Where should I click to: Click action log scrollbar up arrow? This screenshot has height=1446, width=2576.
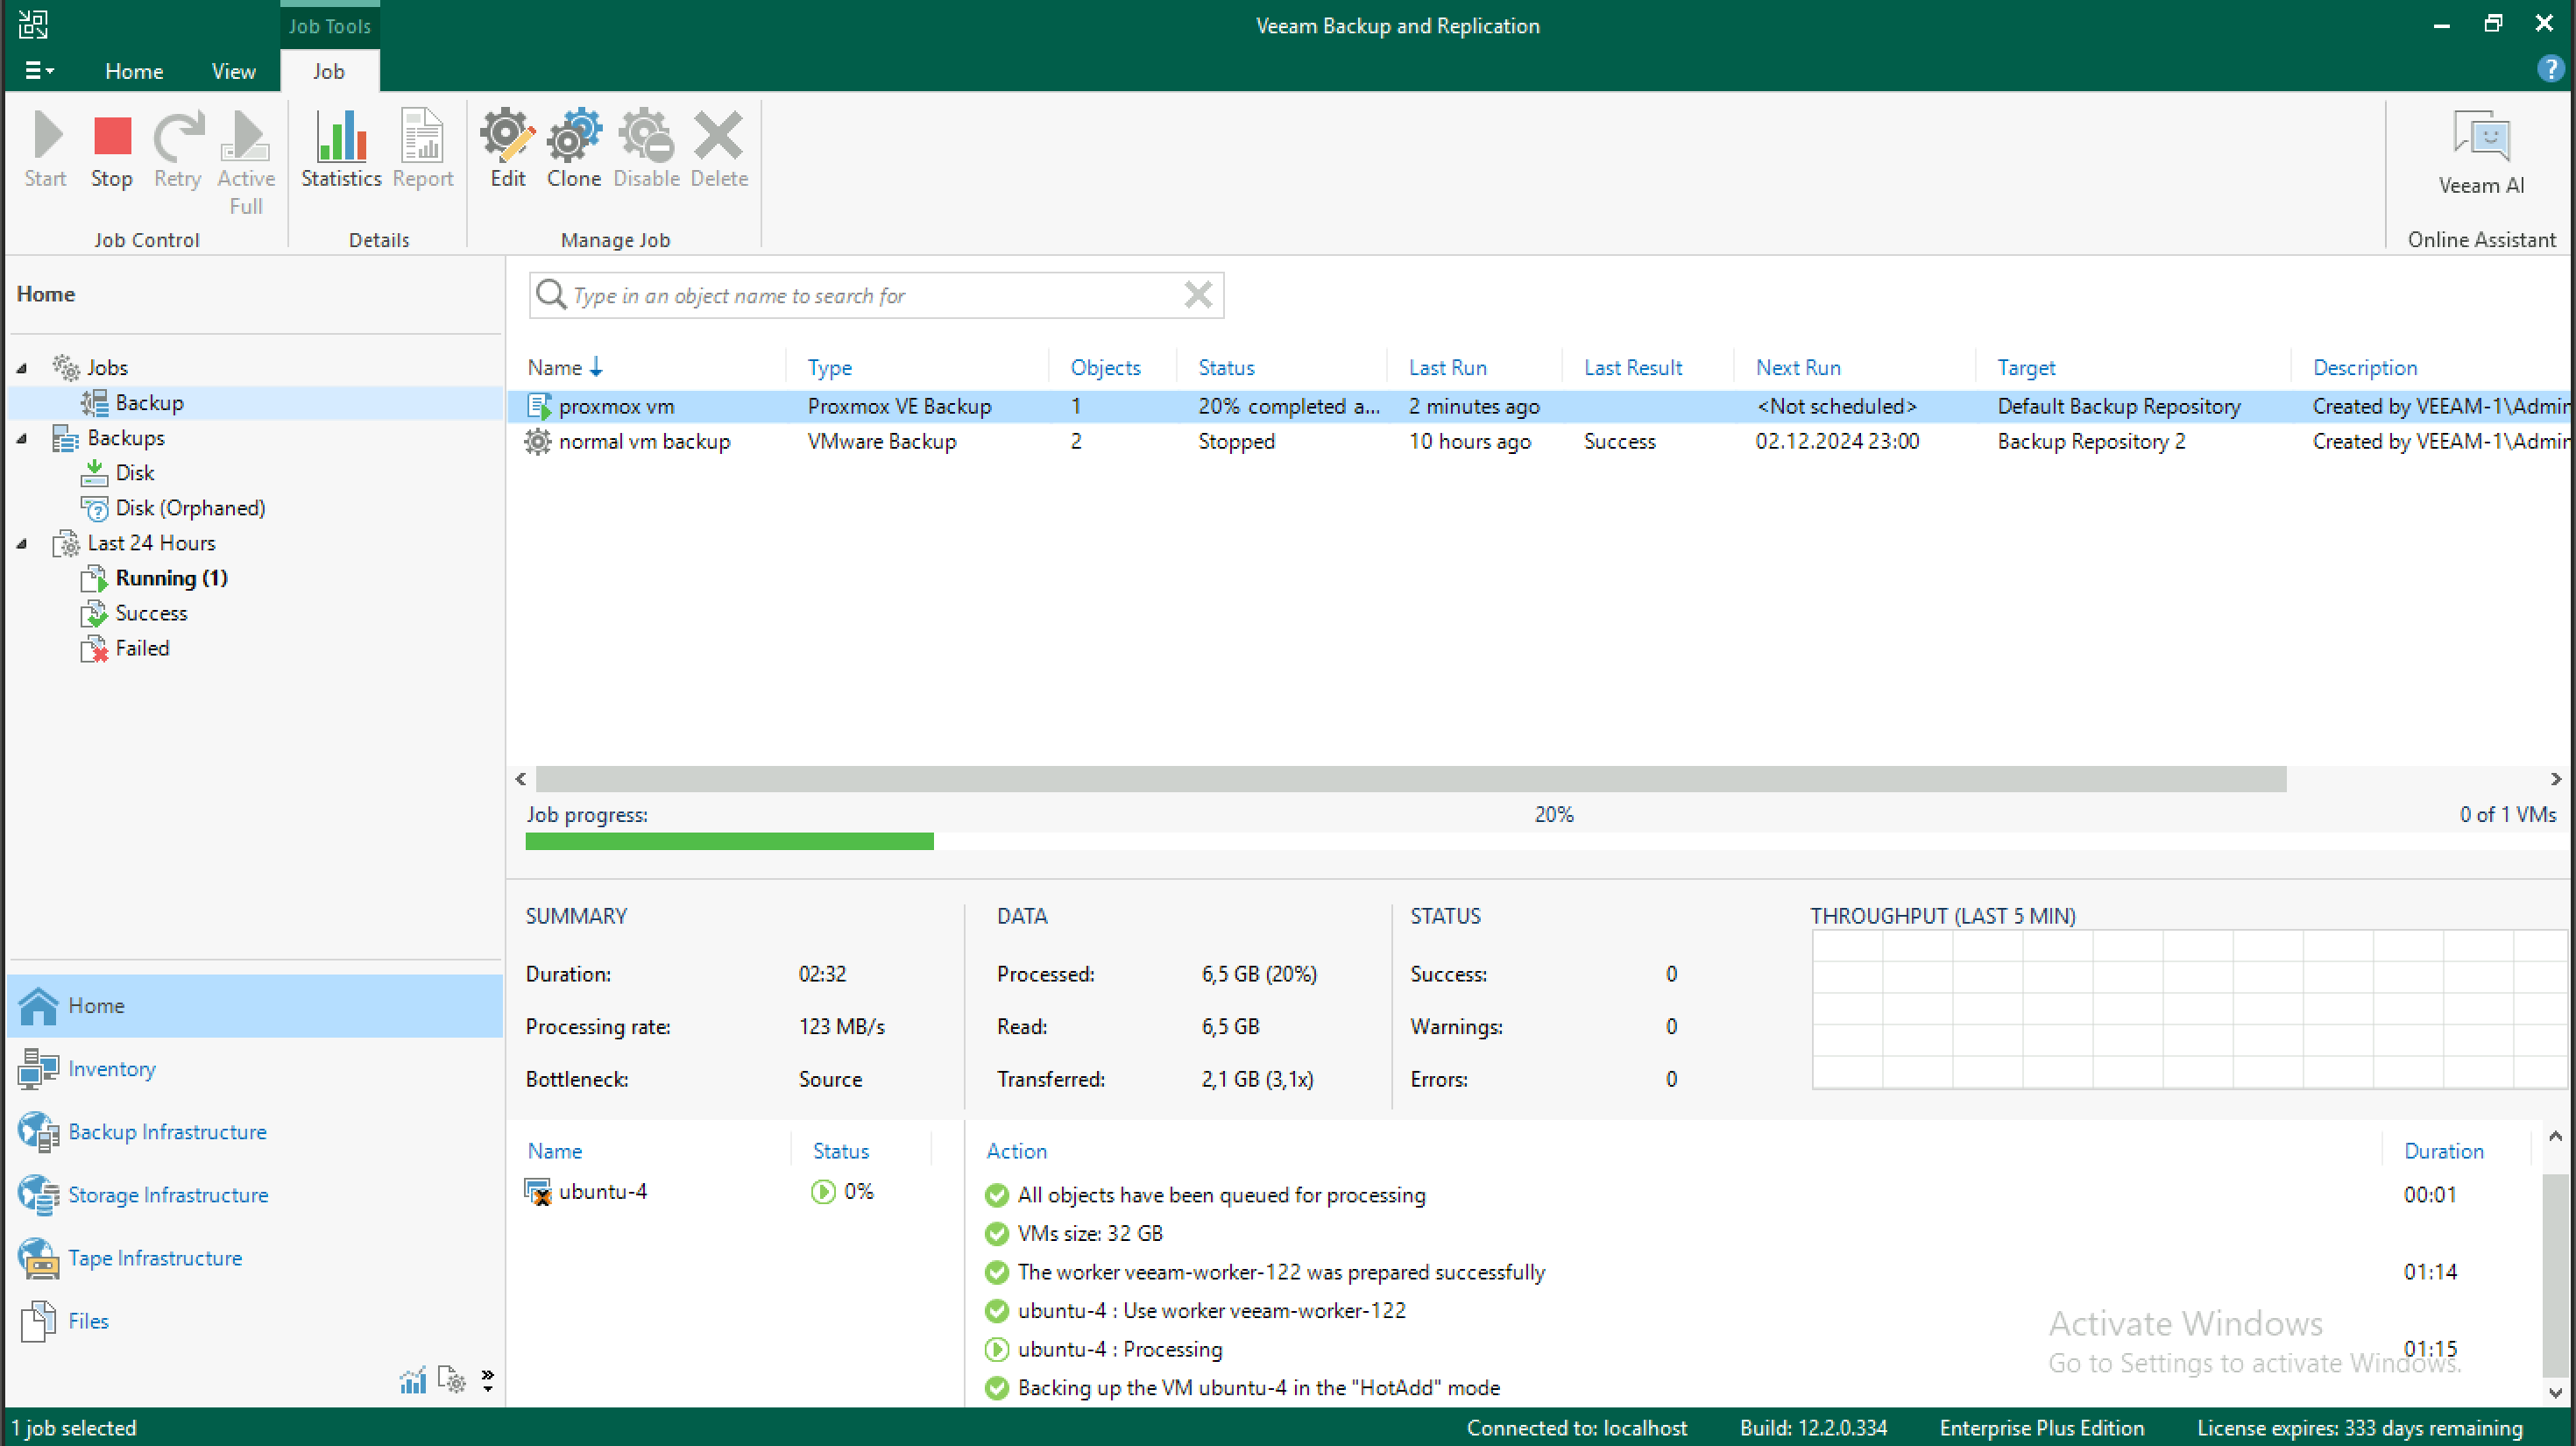[x=2555, y=1136]
